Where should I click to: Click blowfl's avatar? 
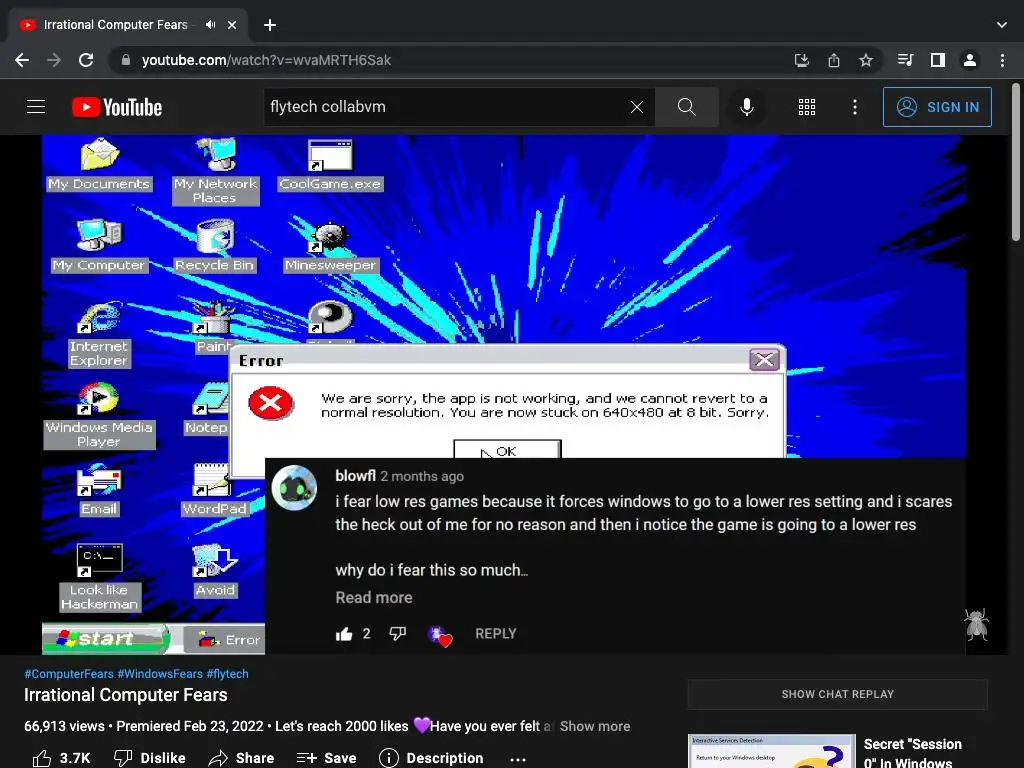point(294,488)
